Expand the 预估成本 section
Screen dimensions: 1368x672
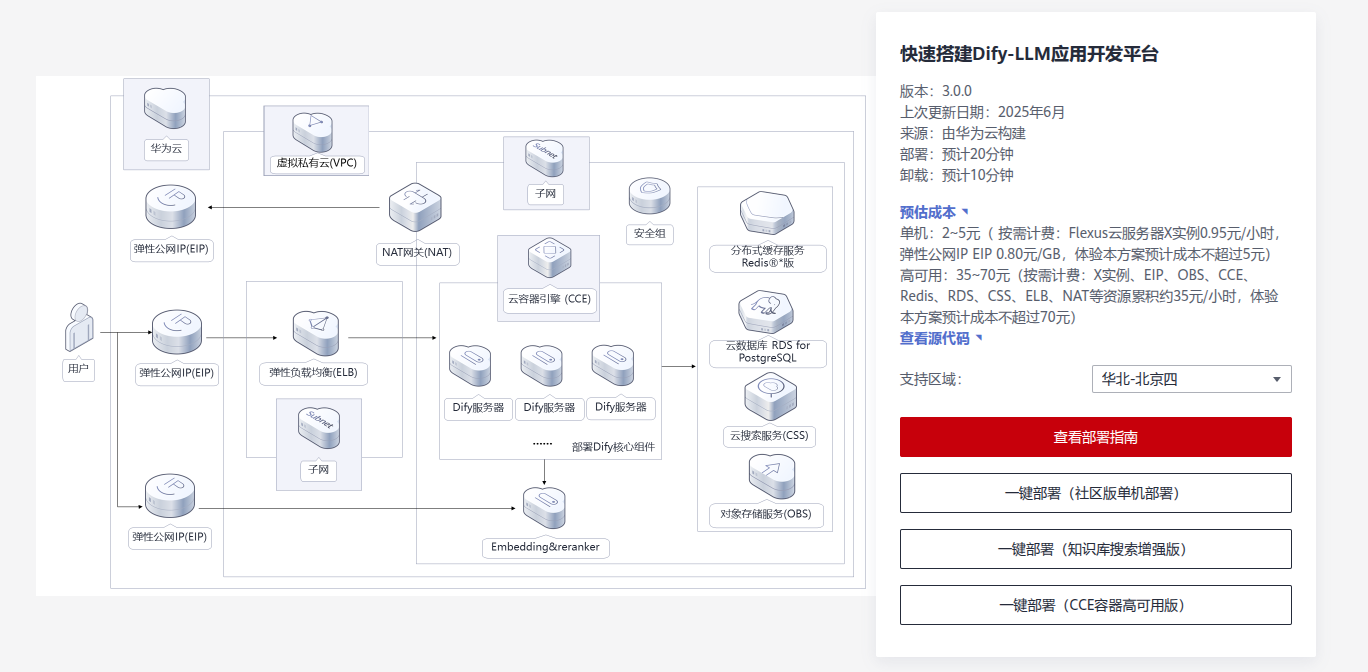coord(934,212)
